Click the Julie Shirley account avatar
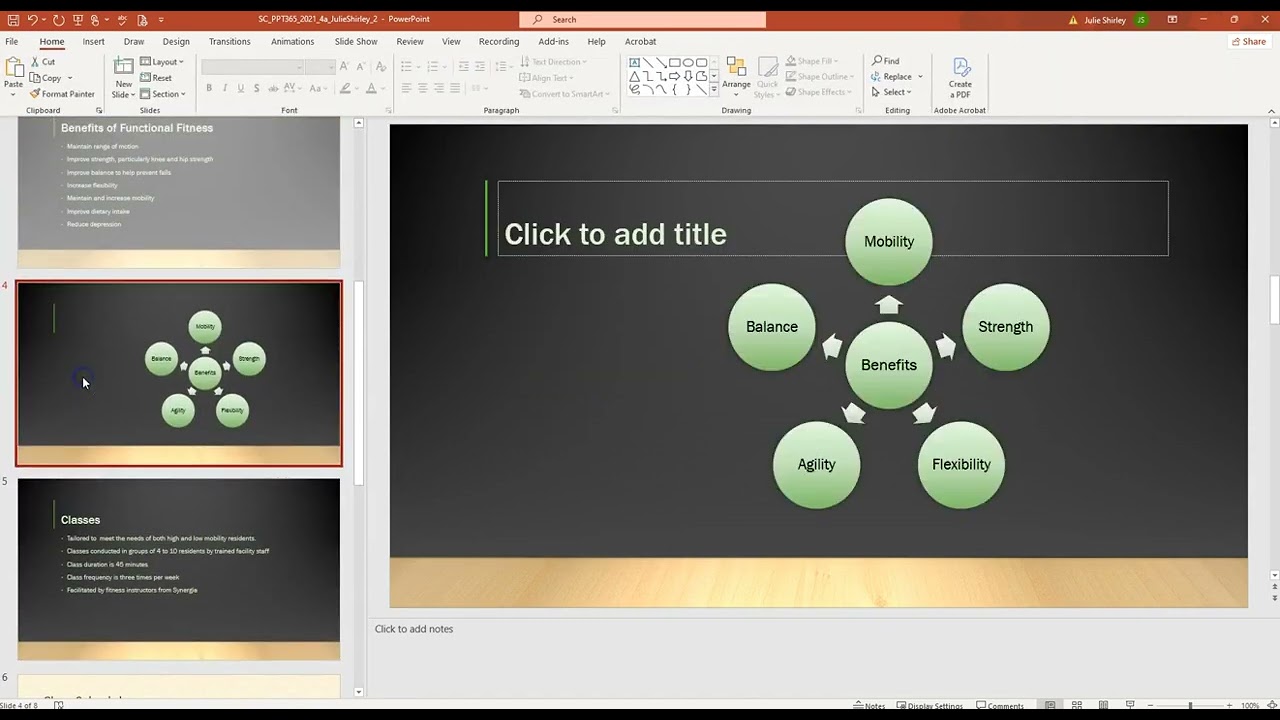 coord(1141,20)
